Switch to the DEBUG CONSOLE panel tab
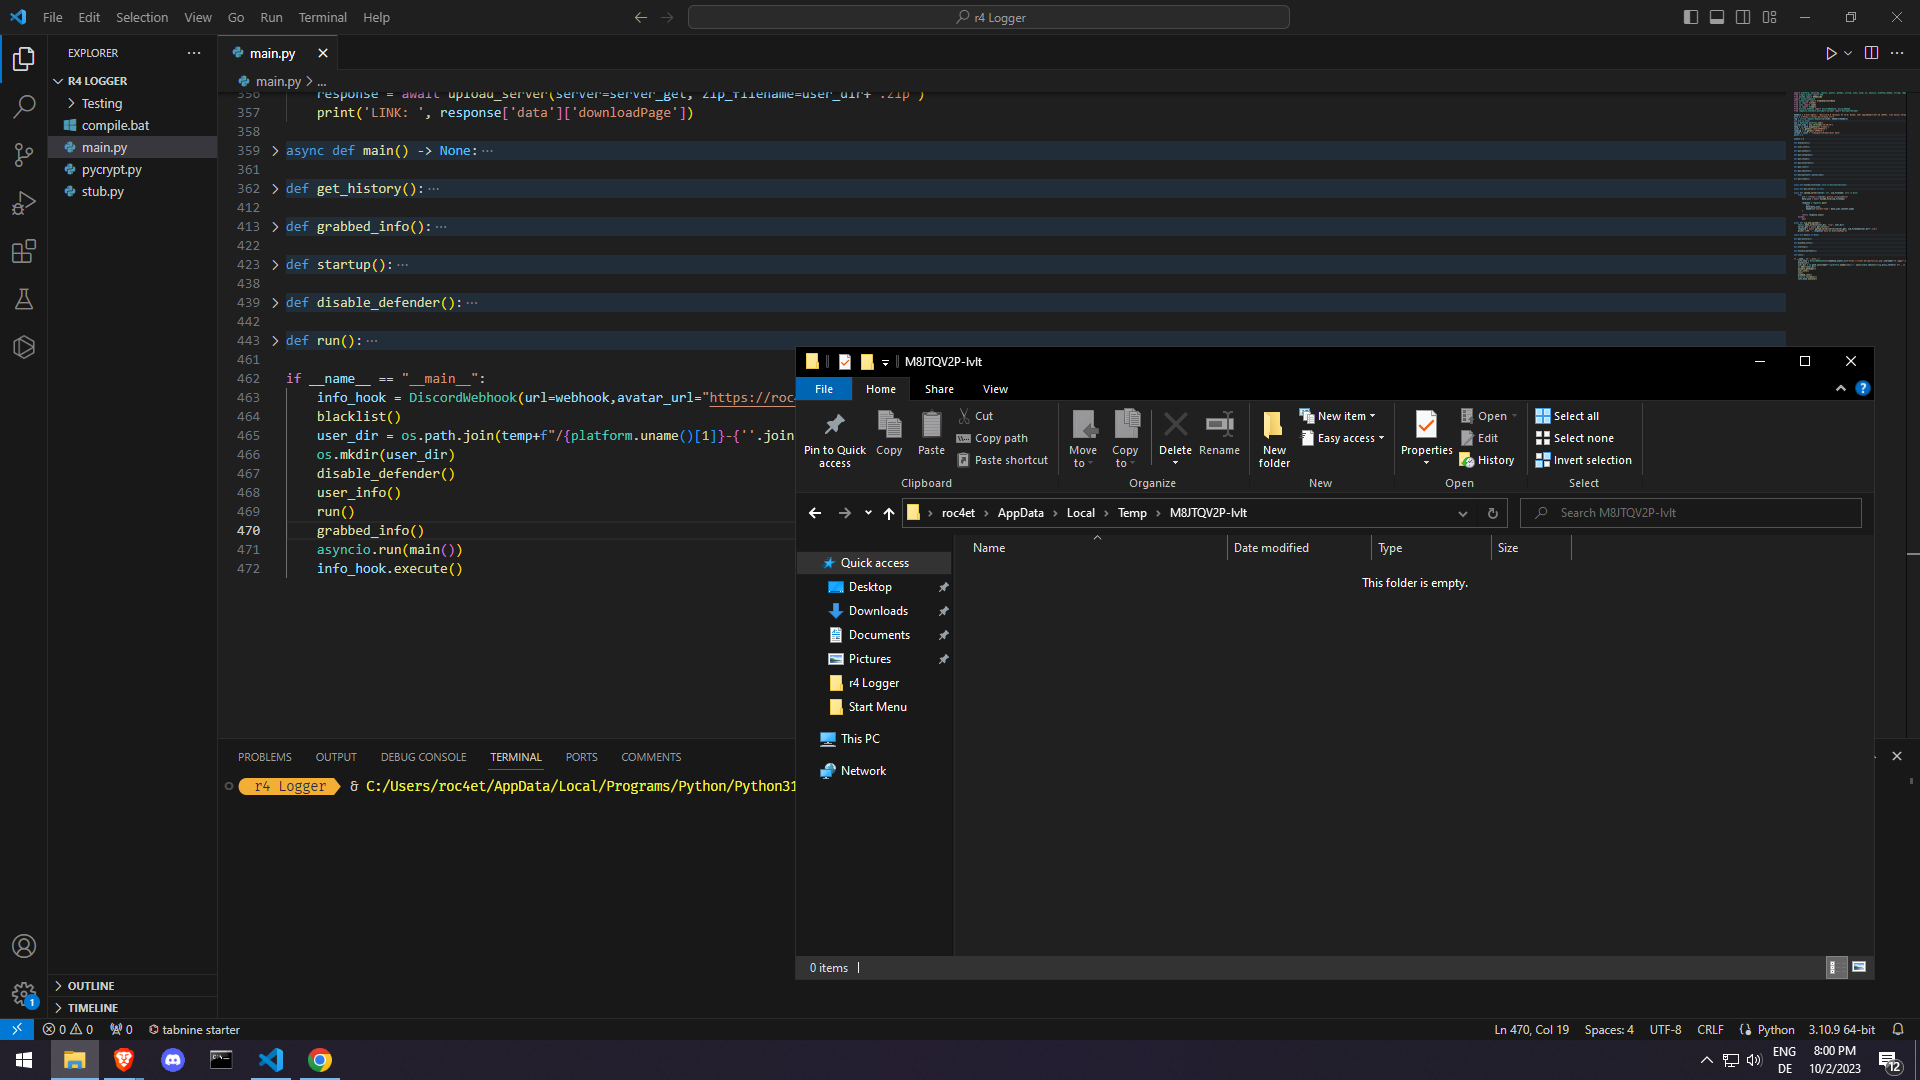 pyautogui.click(x=423, y=757)
